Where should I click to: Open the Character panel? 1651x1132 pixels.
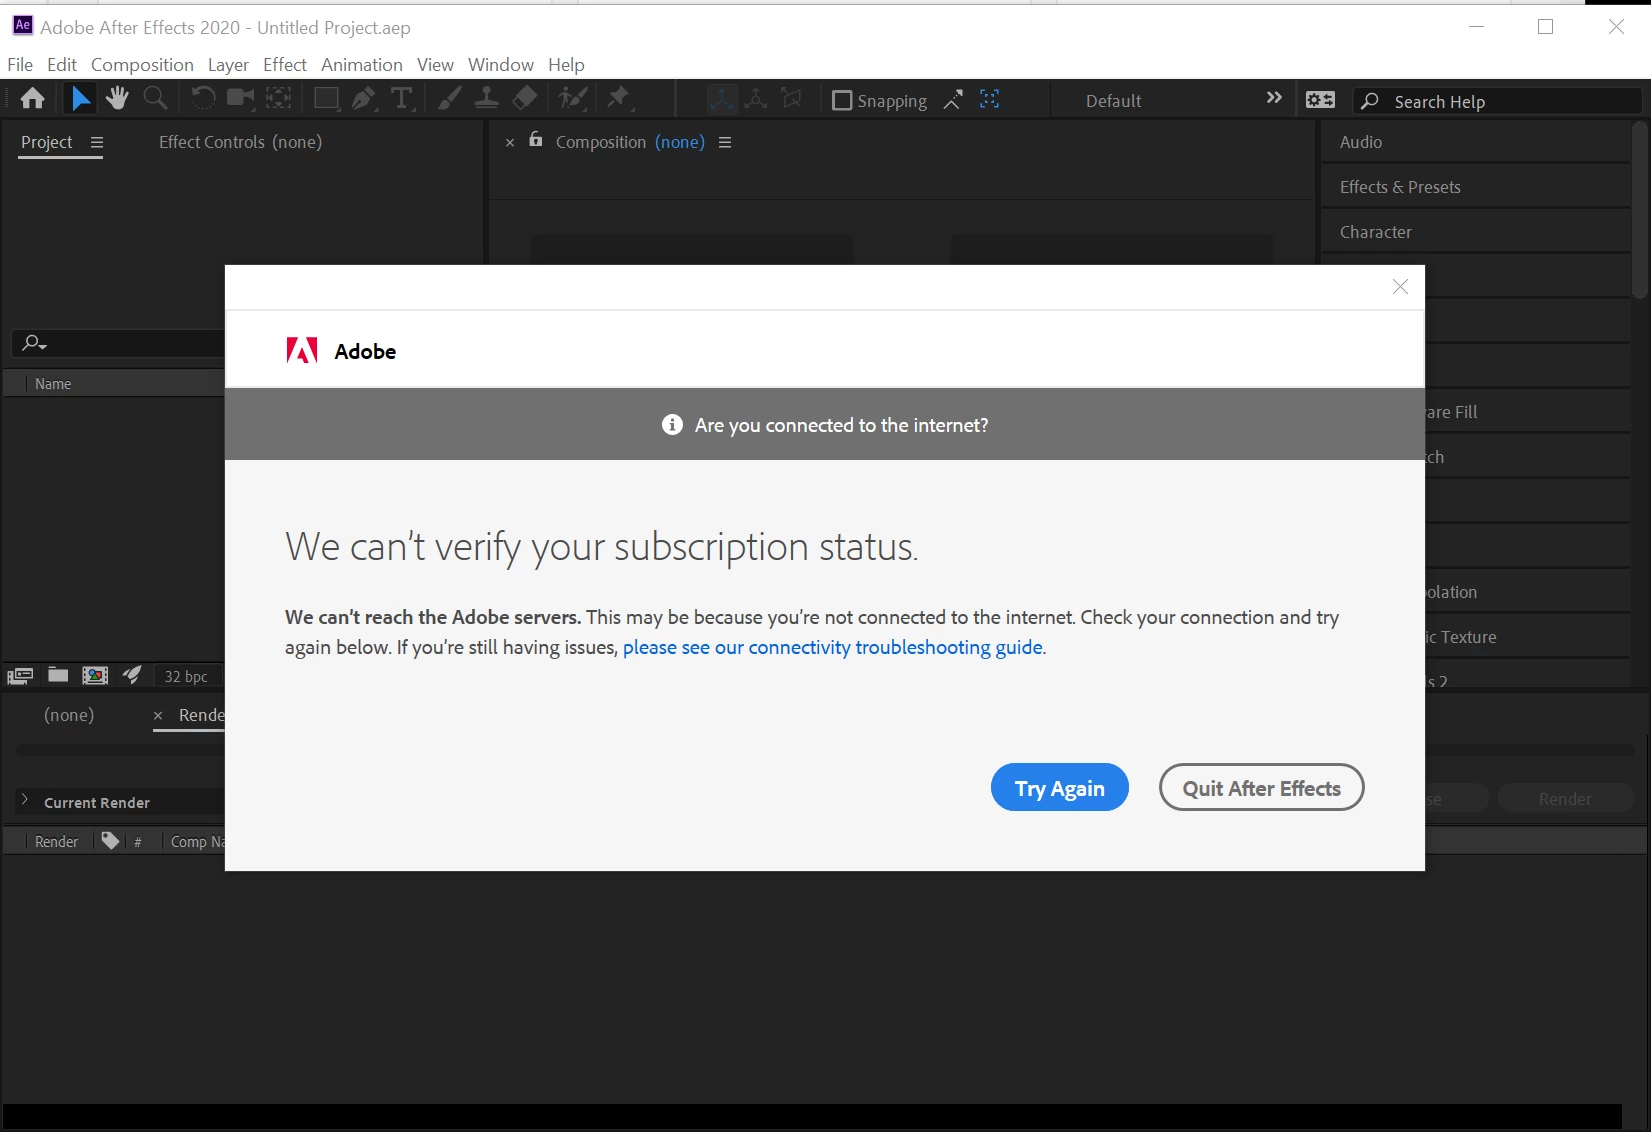[x=1475, y=232]
